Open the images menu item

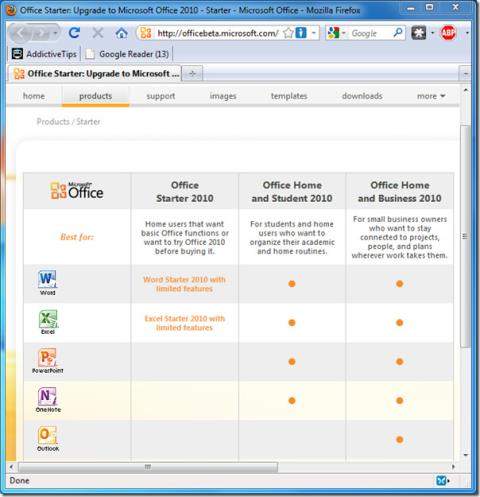click(x=223, y=96)
